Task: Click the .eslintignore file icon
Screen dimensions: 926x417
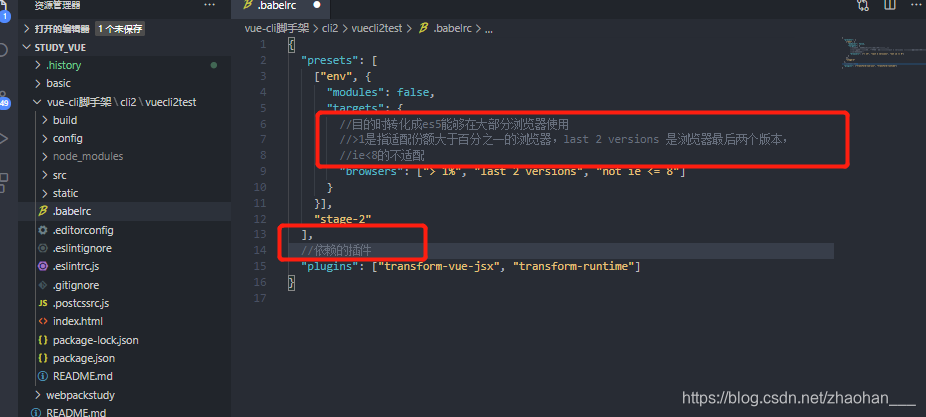Action: (43, 248)
